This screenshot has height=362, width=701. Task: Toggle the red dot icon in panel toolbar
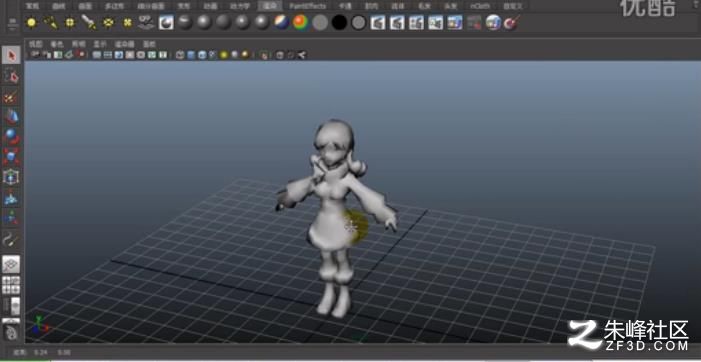81,55
